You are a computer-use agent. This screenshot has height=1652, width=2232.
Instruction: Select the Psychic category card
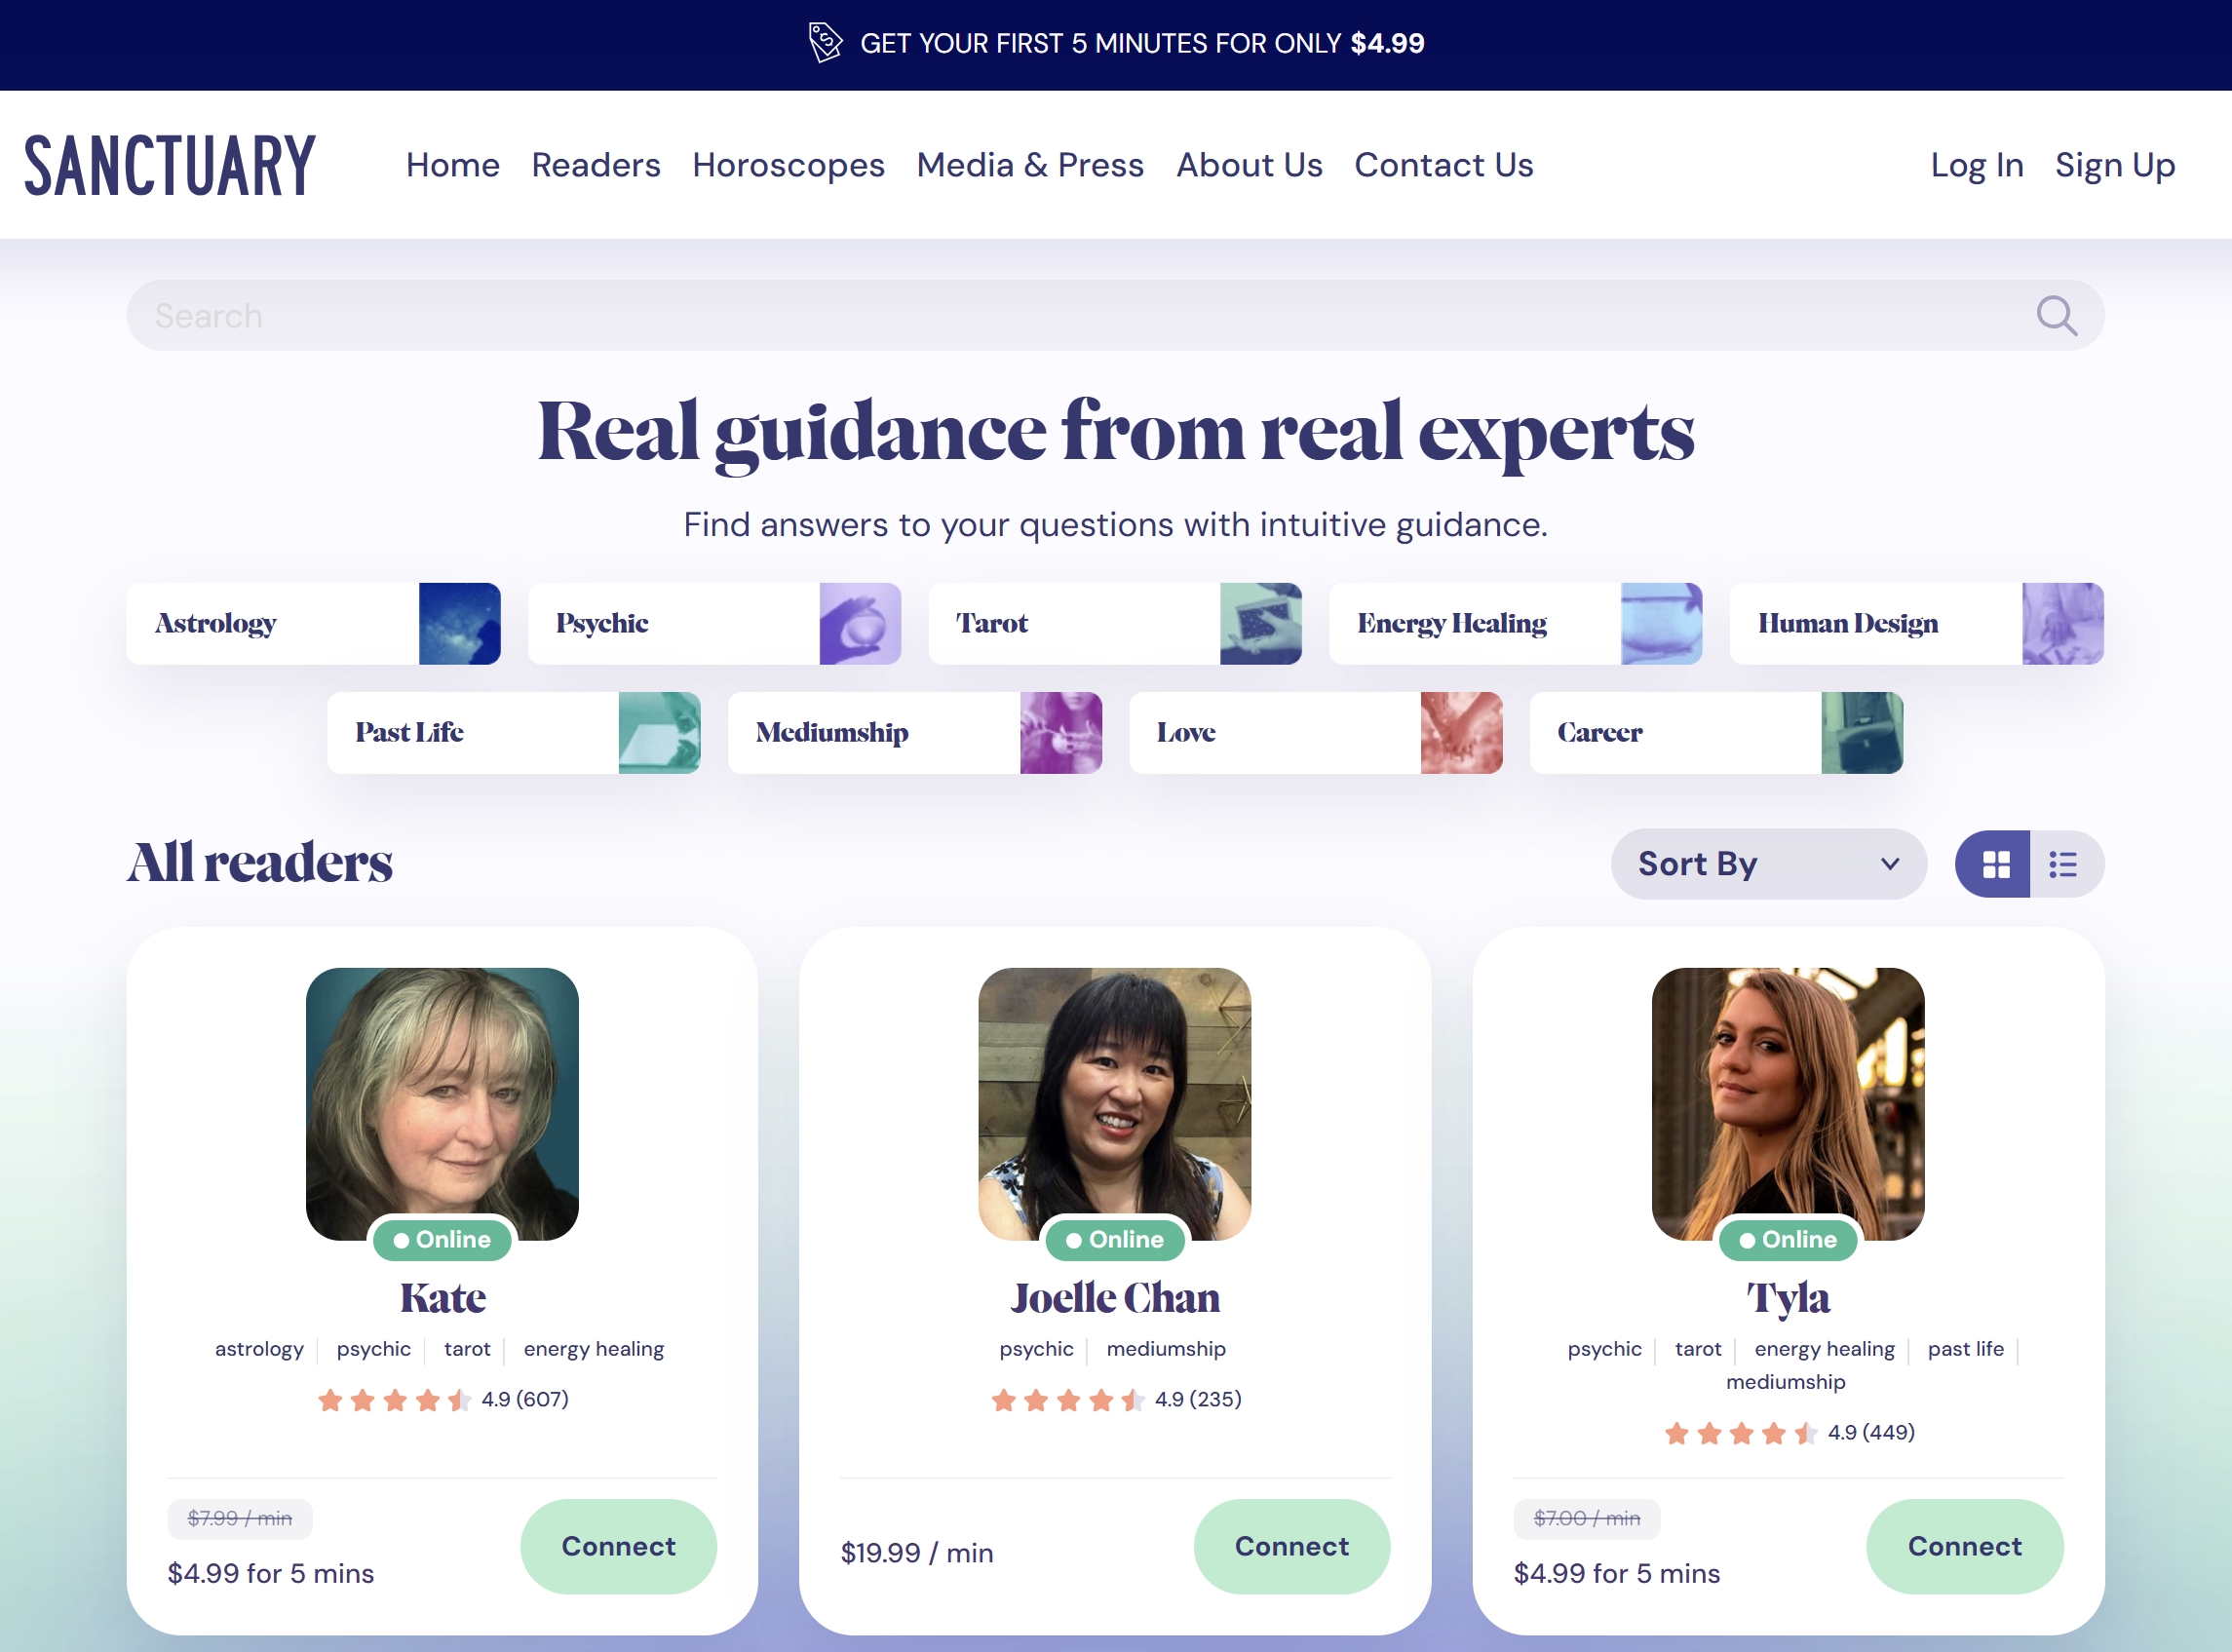click(x=715, y=624)
